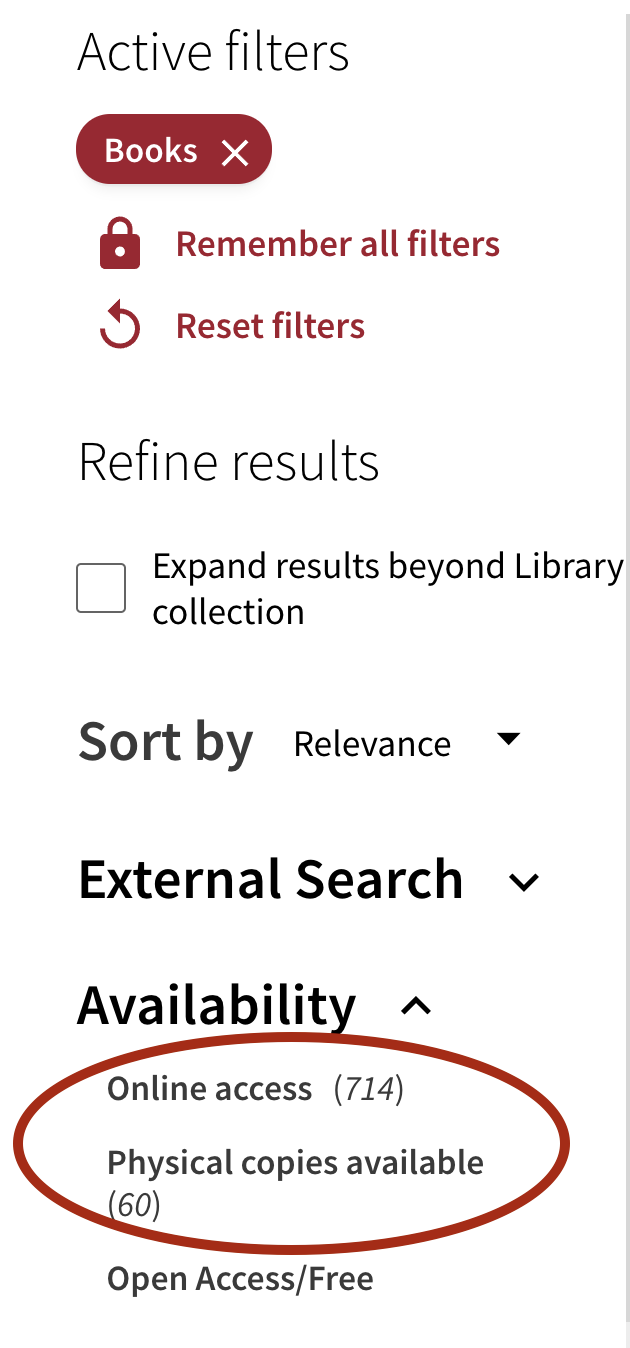Open the Sort by Relevance dropdown
The image size is (630, 1348).
406,743
